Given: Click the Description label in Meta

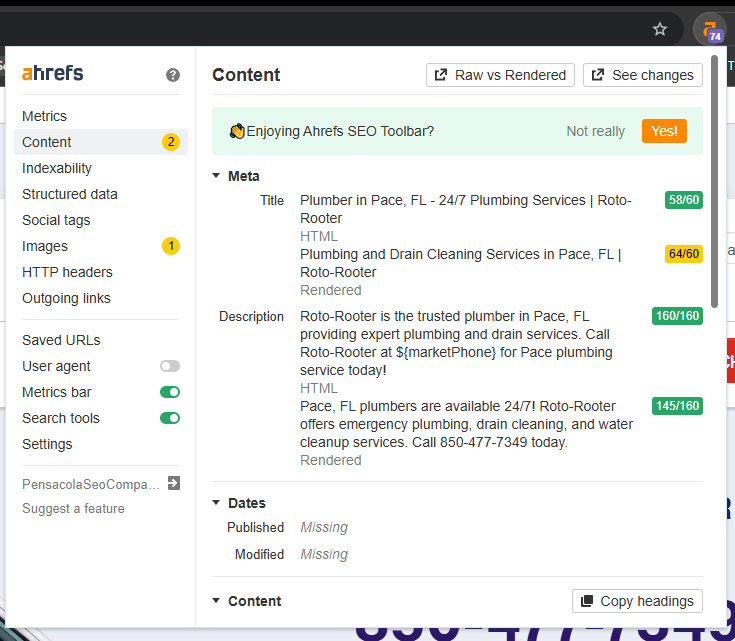Looking at the screenshot, I should [x=251, y=317].
